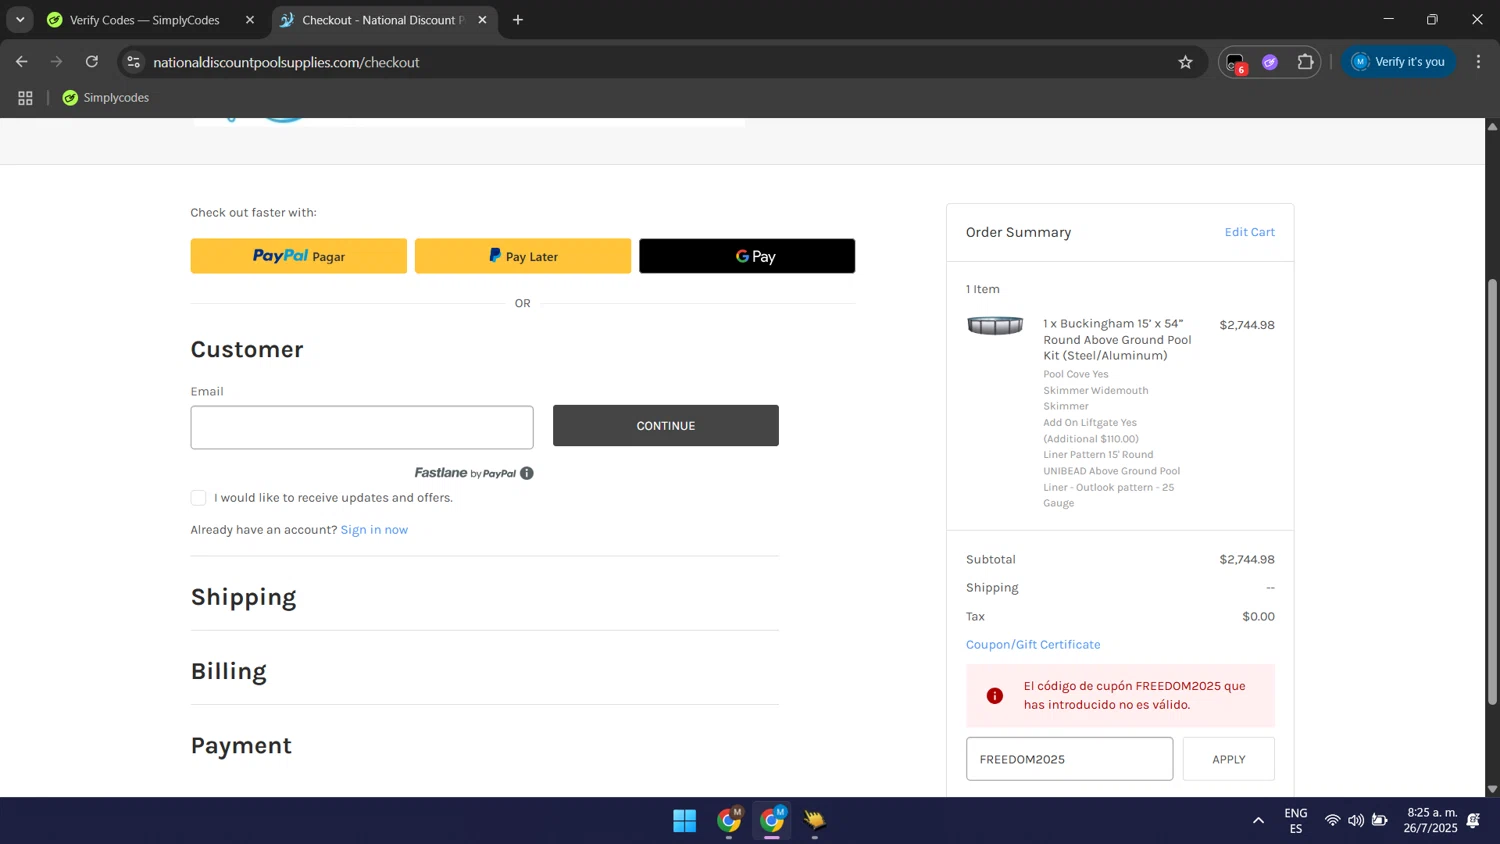Click the purple extension icon
Screen dimensions: 1500x844
[x=1270, y=62]
